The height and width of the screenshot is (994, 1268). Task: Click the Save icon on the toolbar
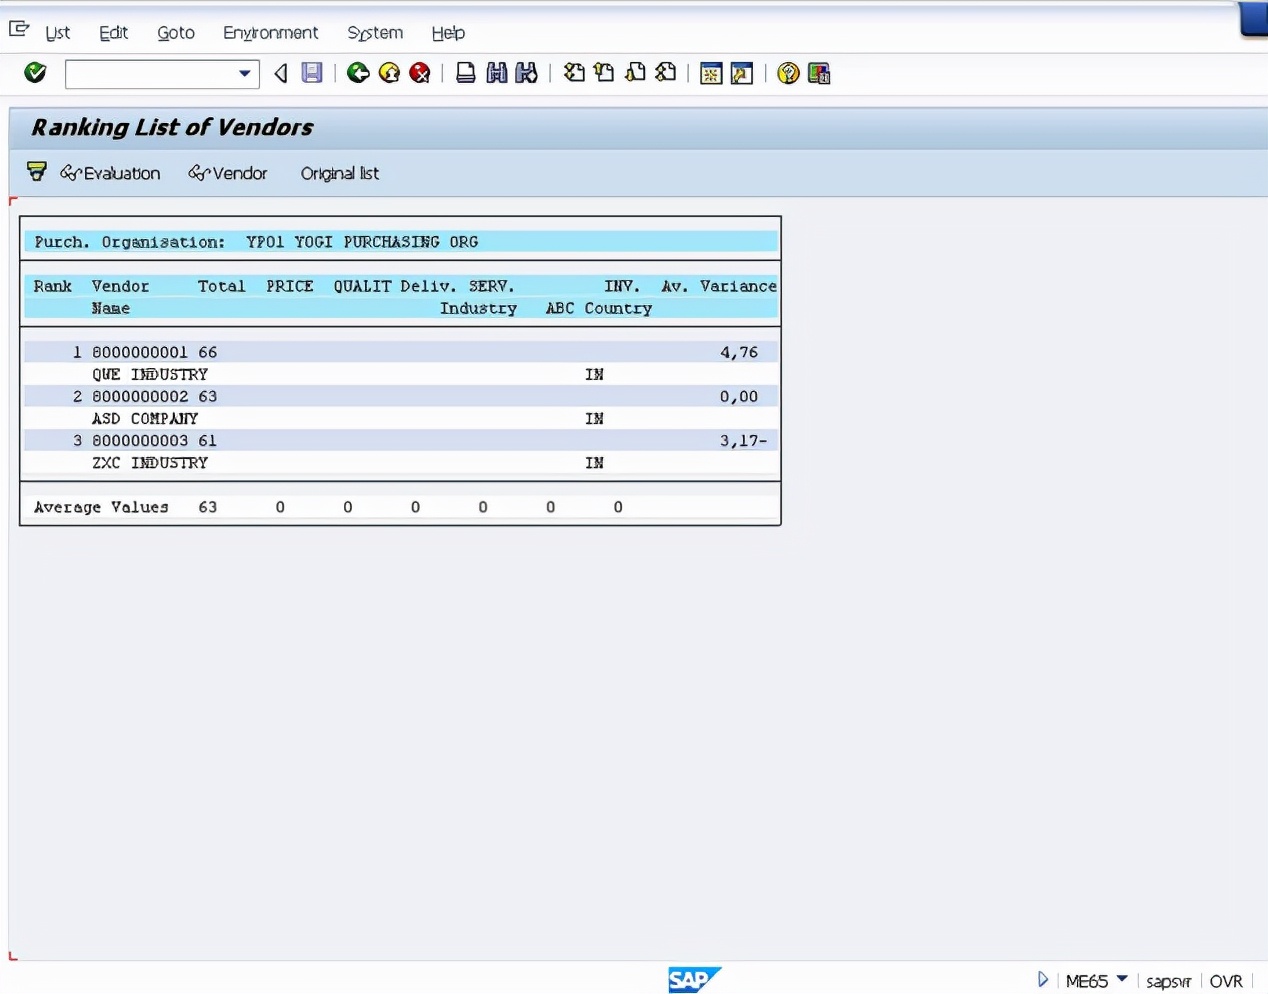(x=311, y=73)
